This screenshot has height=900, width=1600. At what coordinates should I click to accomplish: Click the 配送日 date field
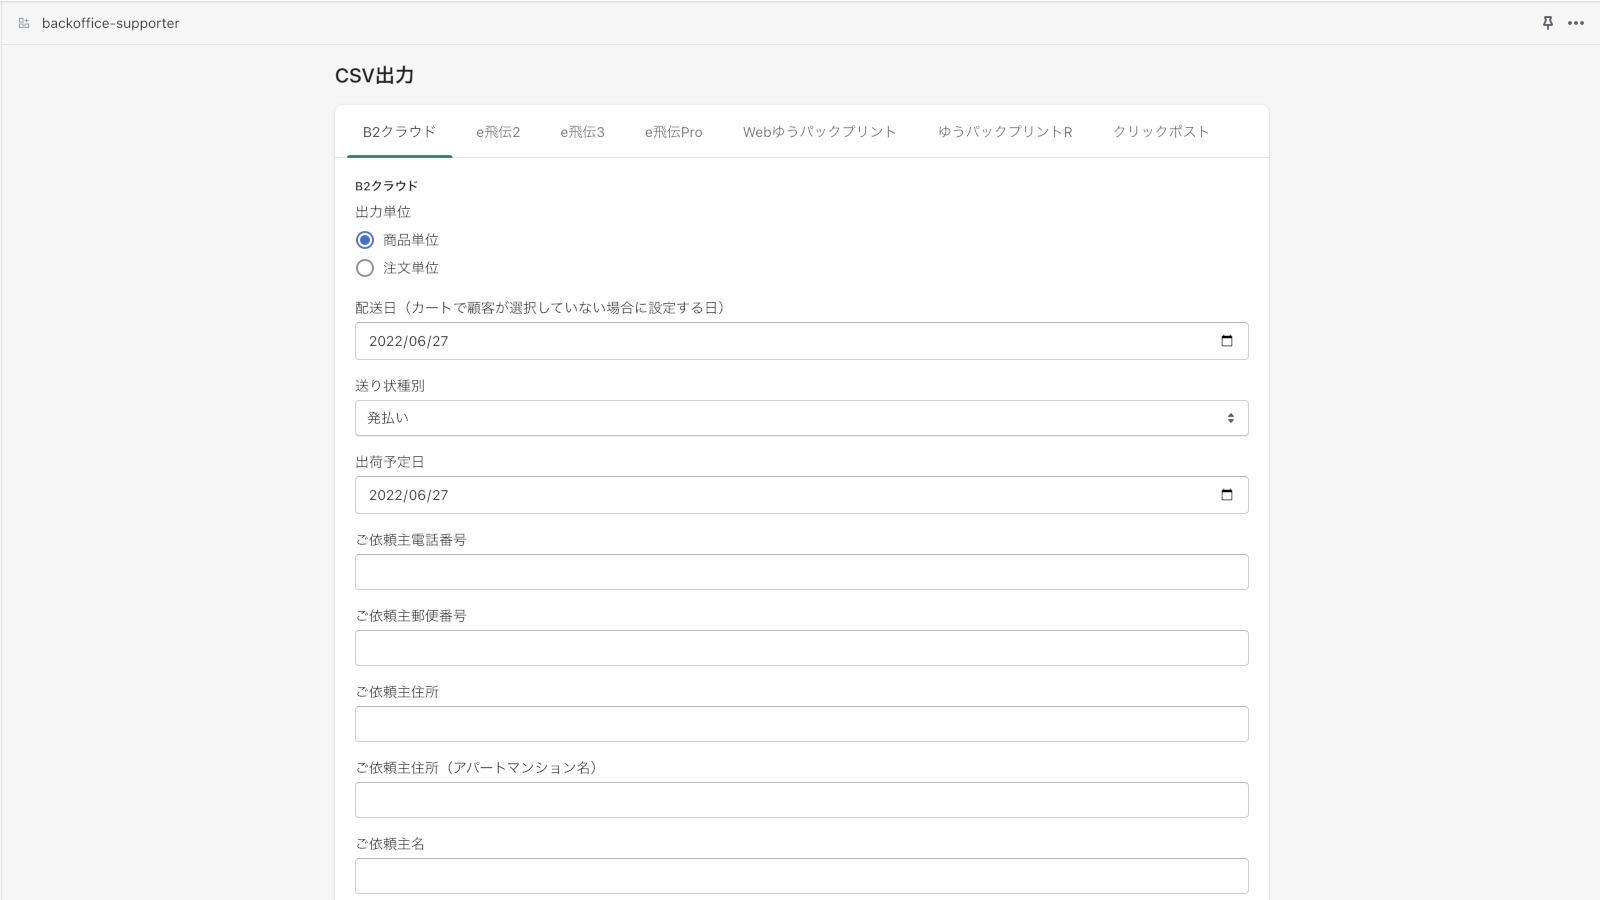(802, 341)
